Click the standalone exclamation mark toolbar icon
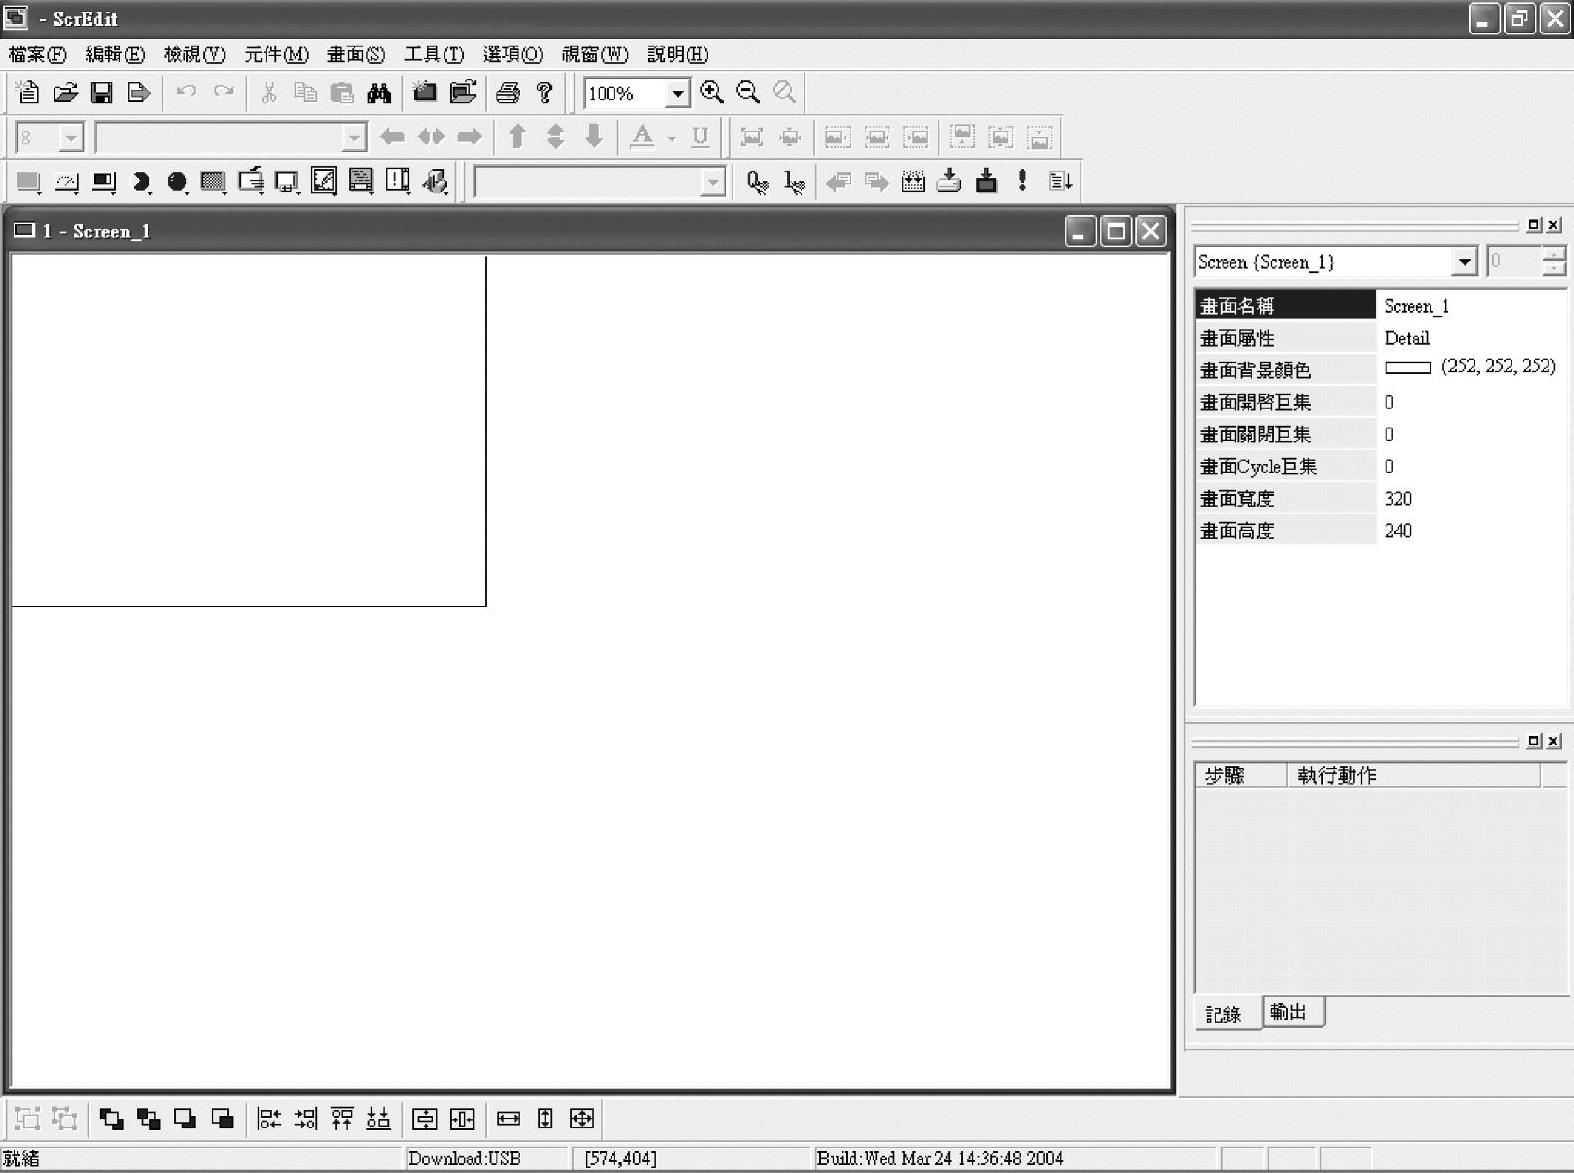The image size is (1574, 1173). point(1022,181)
